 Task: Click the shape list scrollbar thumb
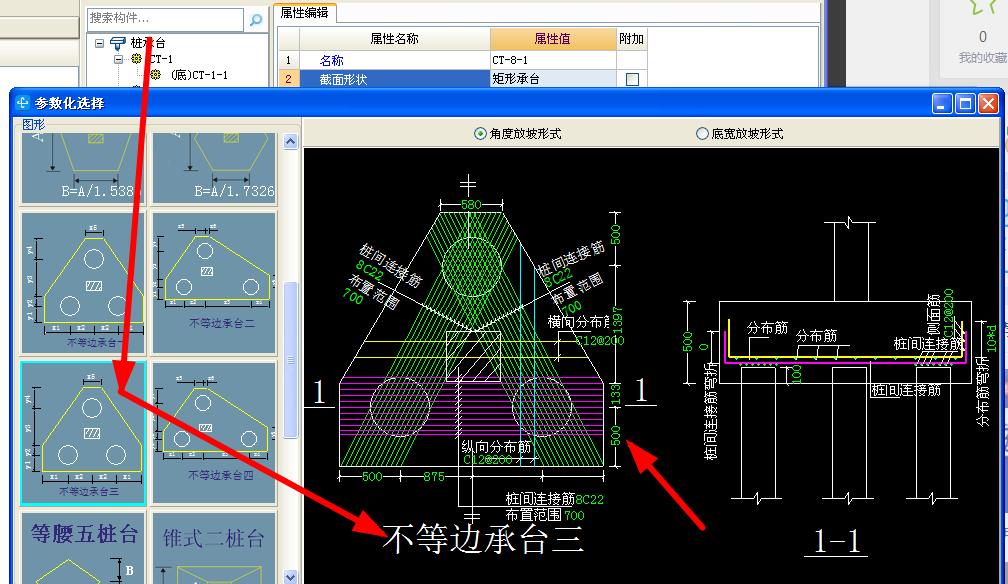[x=291, y=360]
